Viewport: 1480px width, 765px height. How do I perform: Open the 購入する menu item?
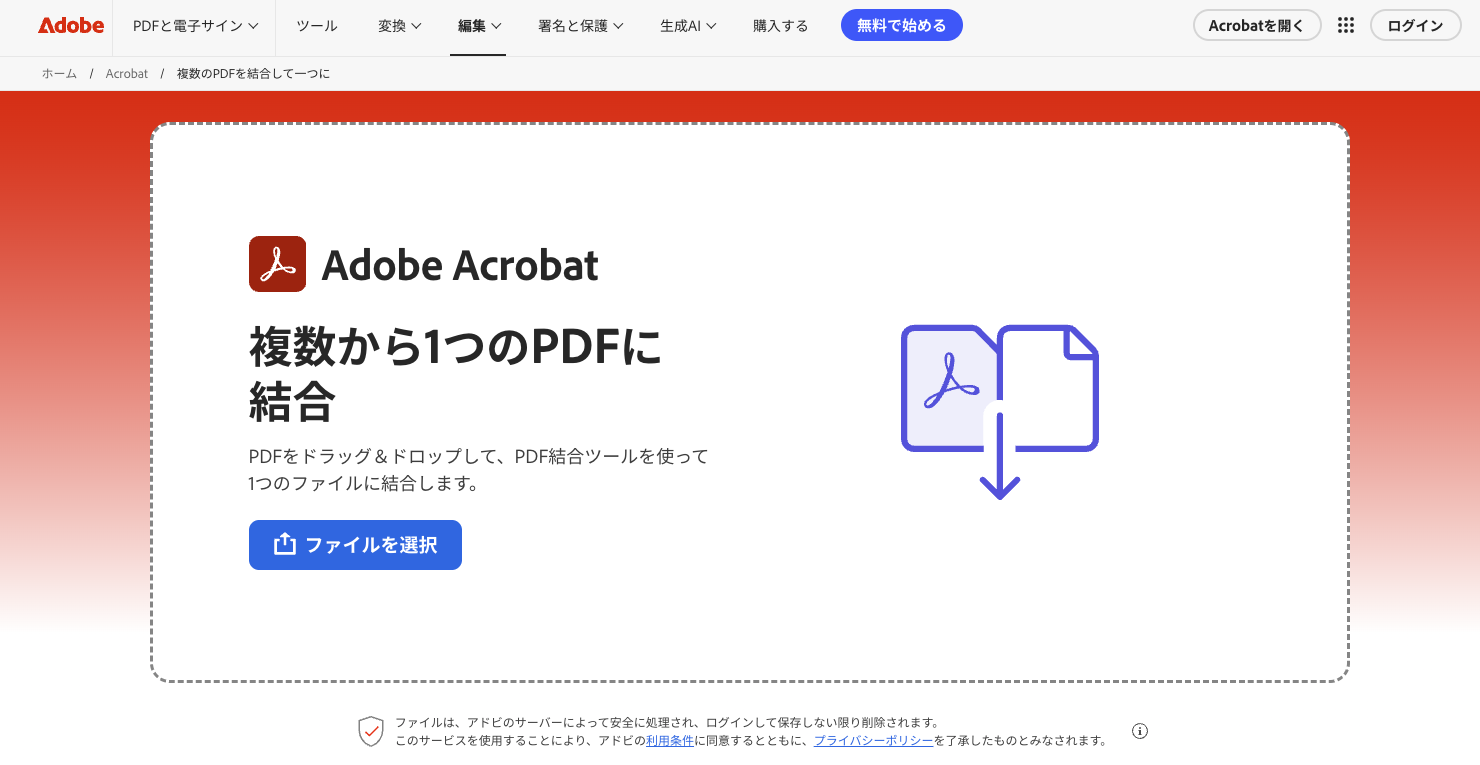pos(781,26)
